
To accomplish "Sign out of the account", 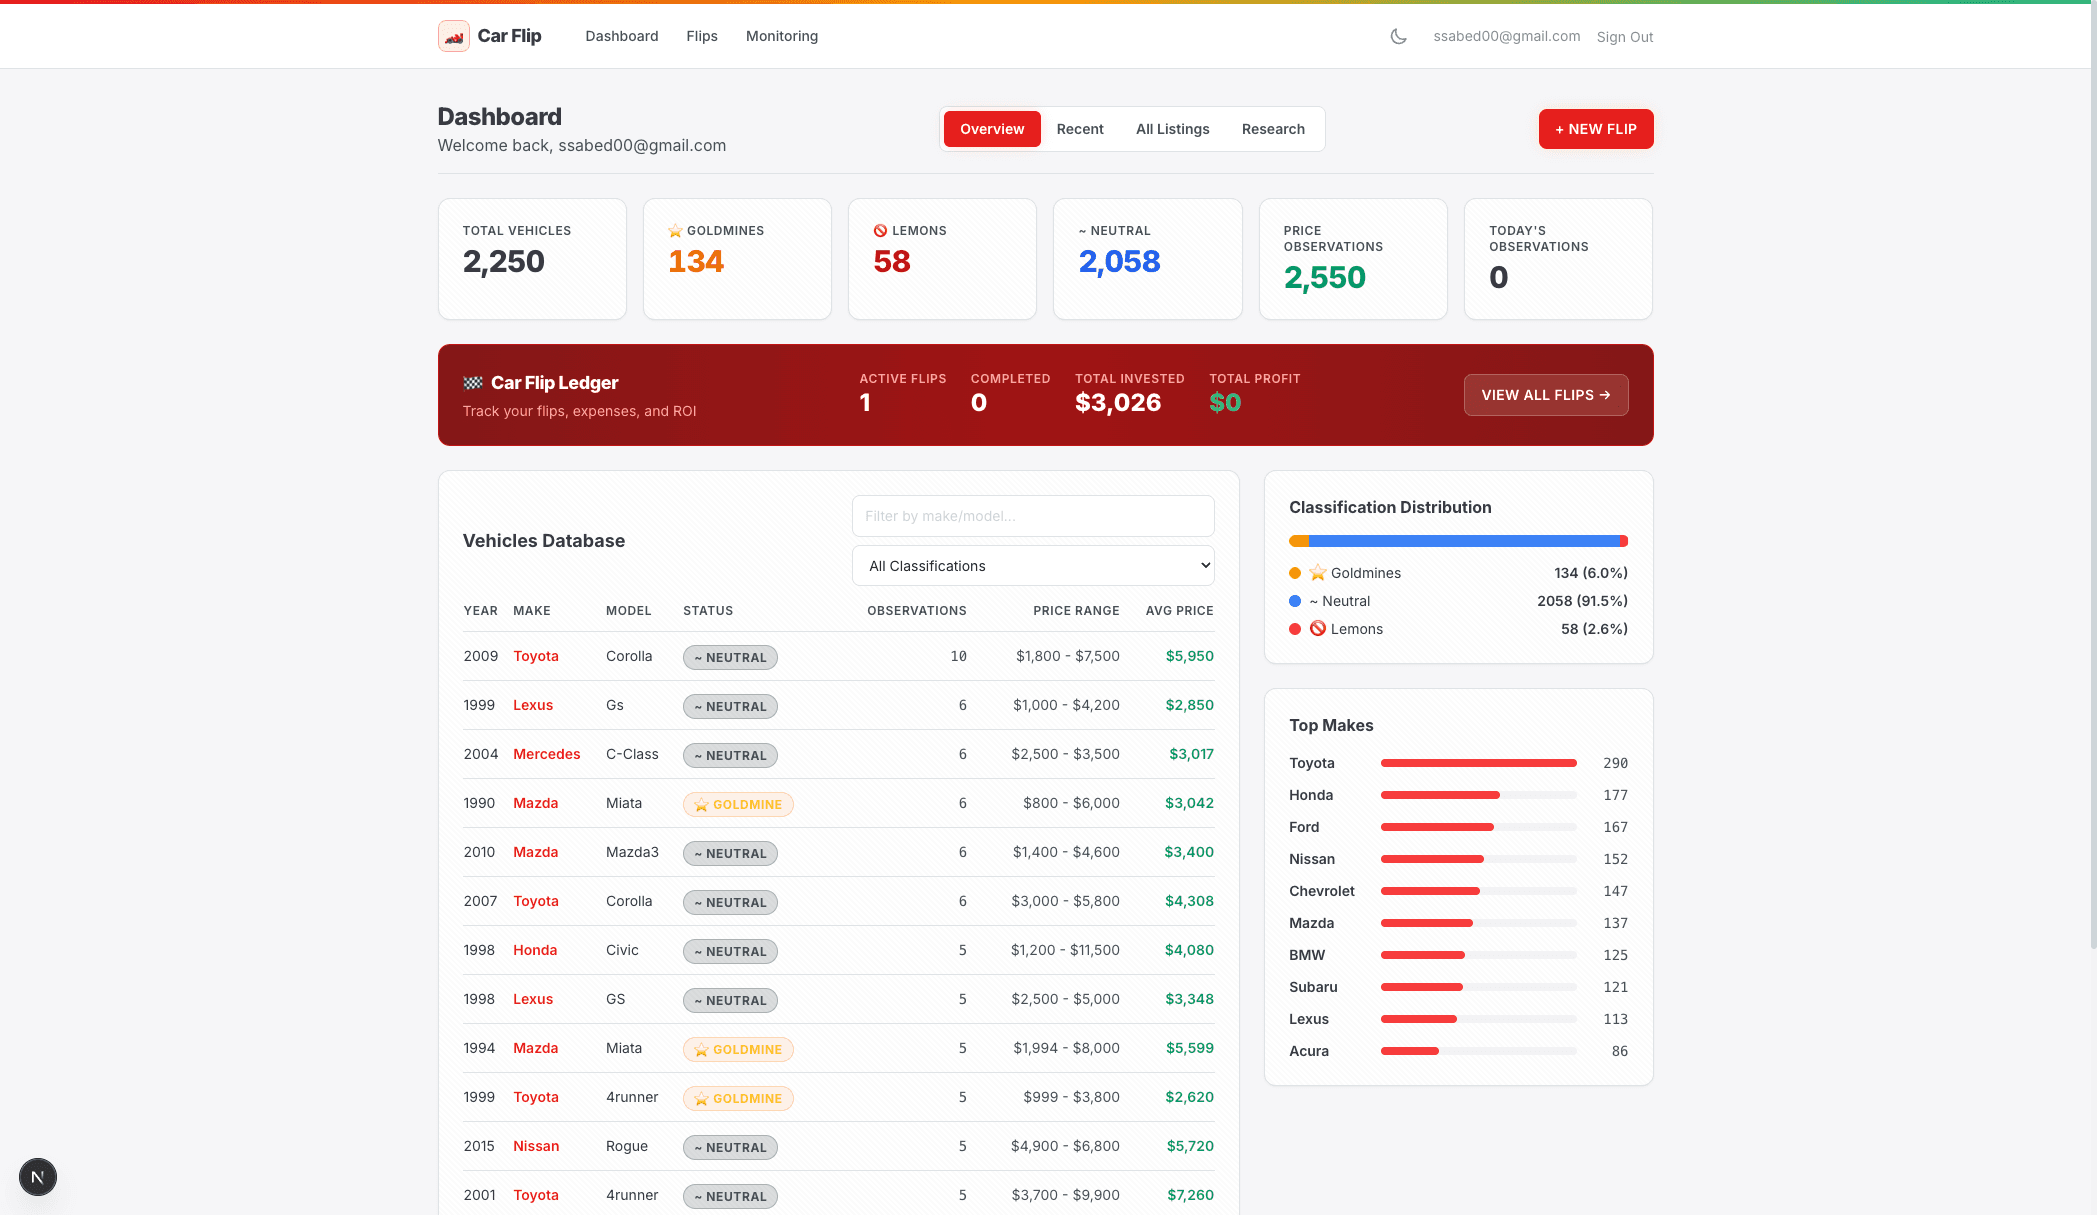I will click(x=1624, y=36).
